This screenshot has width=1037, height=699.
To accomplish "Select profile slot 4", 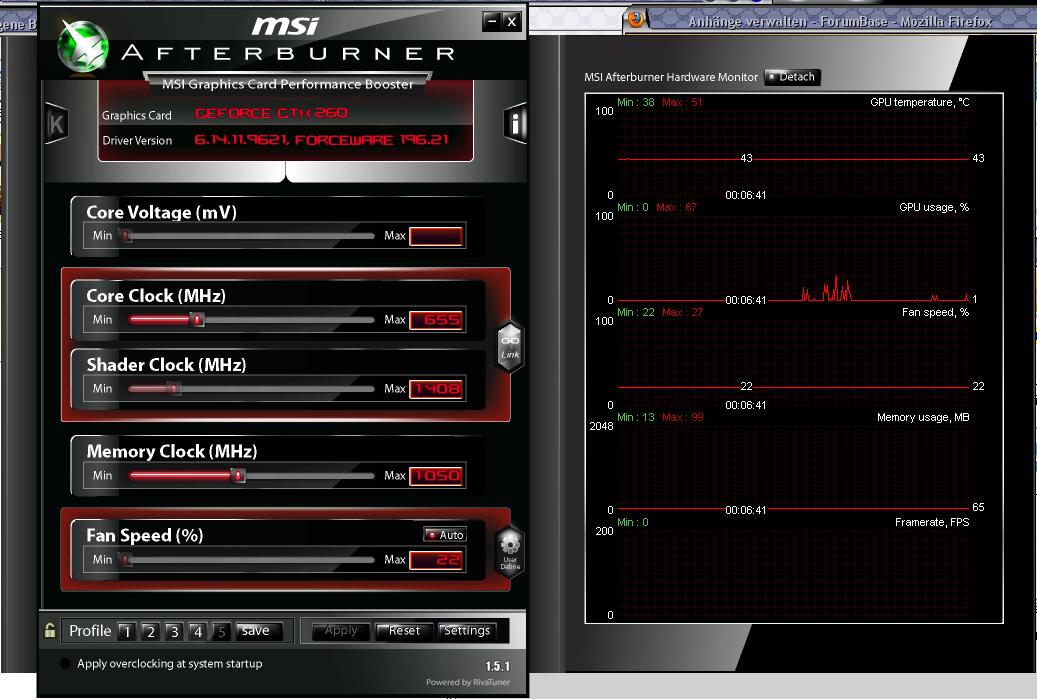I will (197, 632).
